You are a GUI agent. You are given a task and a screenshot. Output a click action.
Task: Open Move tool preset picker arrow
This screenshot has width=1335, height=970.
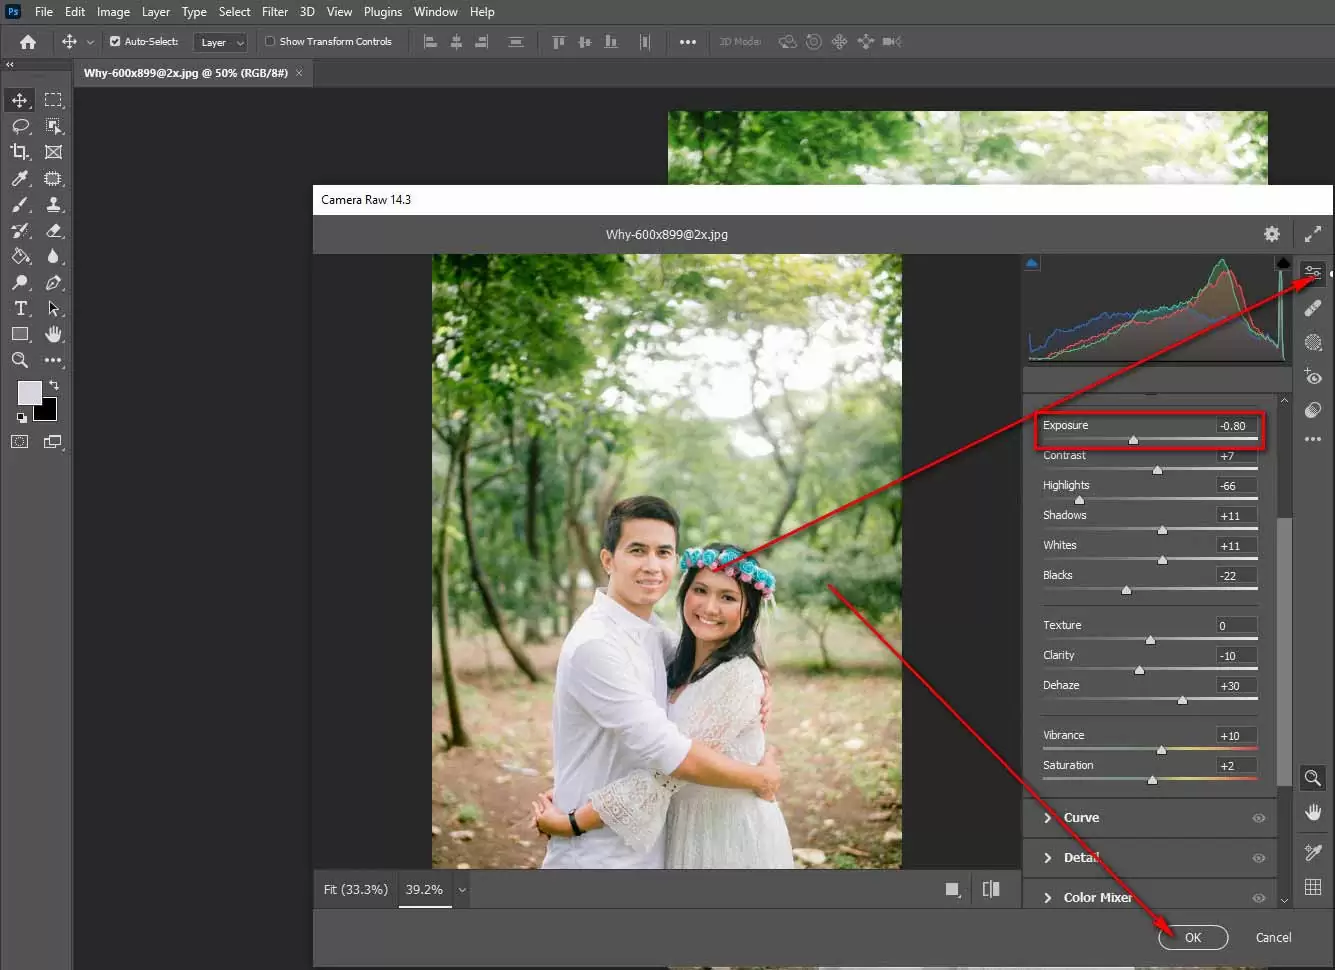(90, 42)
